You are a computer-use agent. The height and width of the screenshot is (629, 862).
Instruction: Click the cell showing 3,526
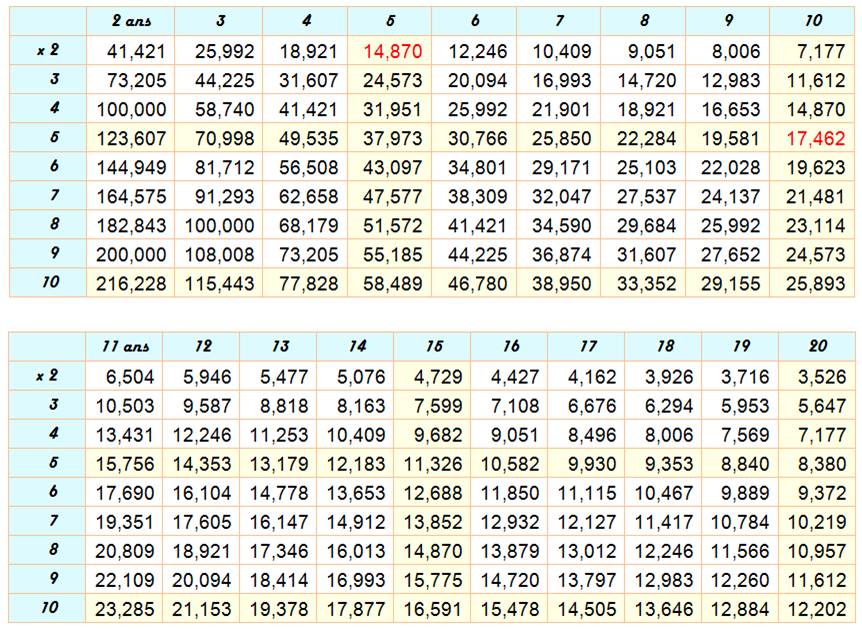[x=818, y=377]
